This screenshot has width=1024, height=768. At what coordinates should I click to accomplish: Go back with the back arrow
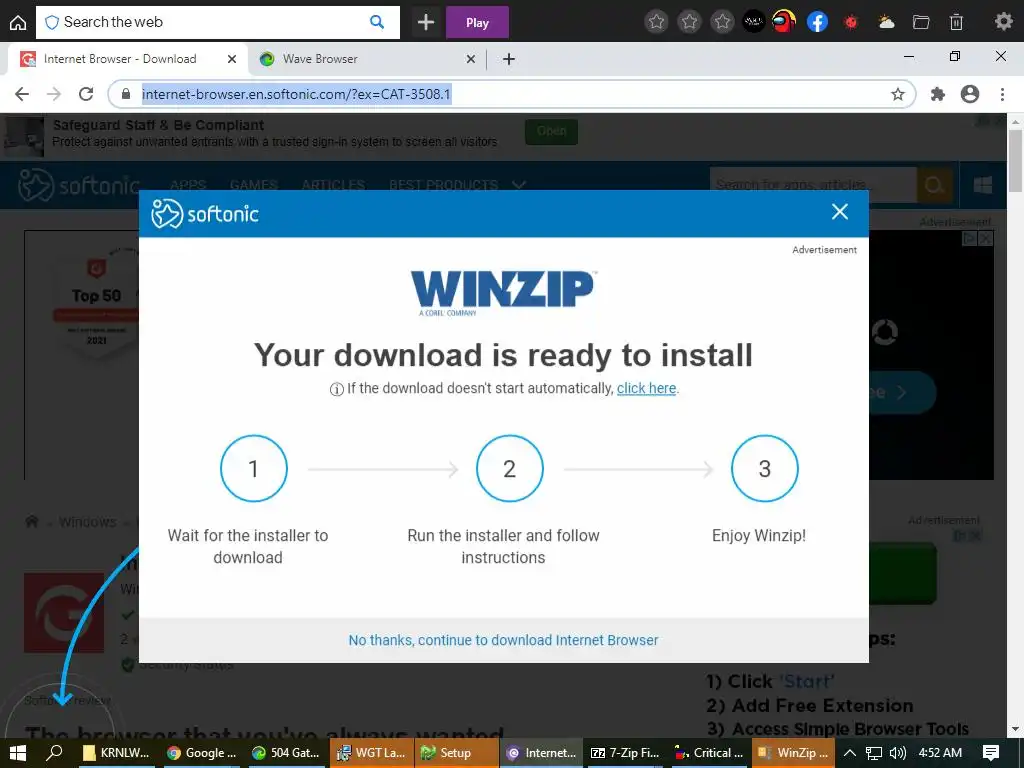(x=22, y=94)
